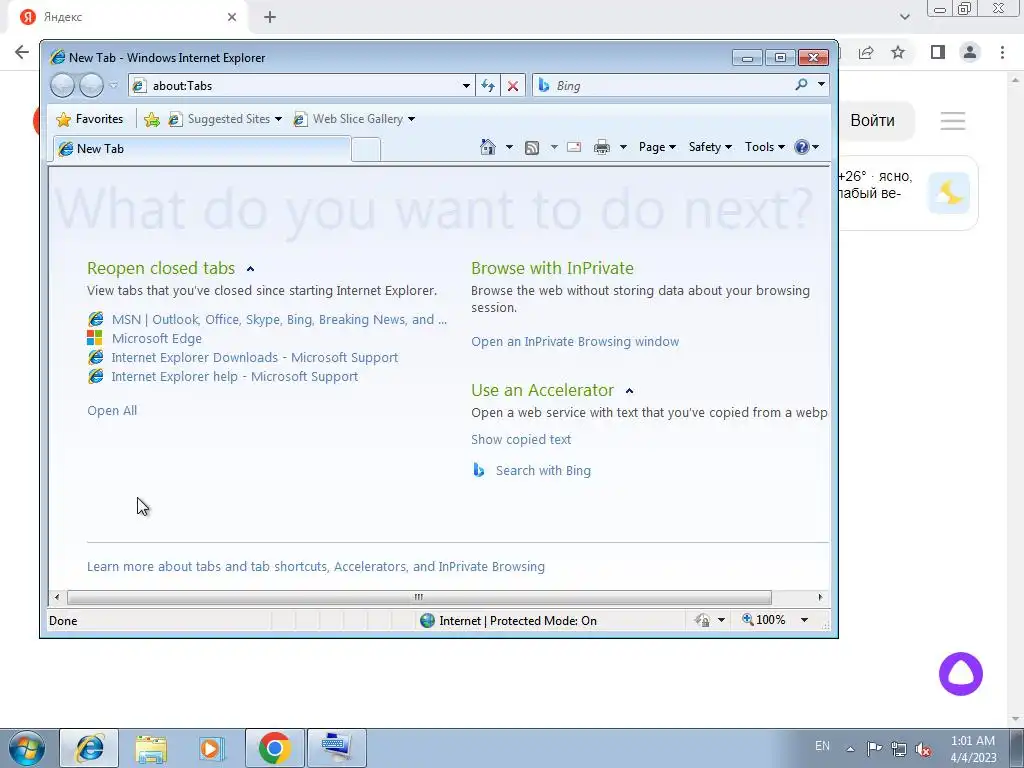Click the red Stop loading icon
The image size is (1024, 768).
point(513,86)
